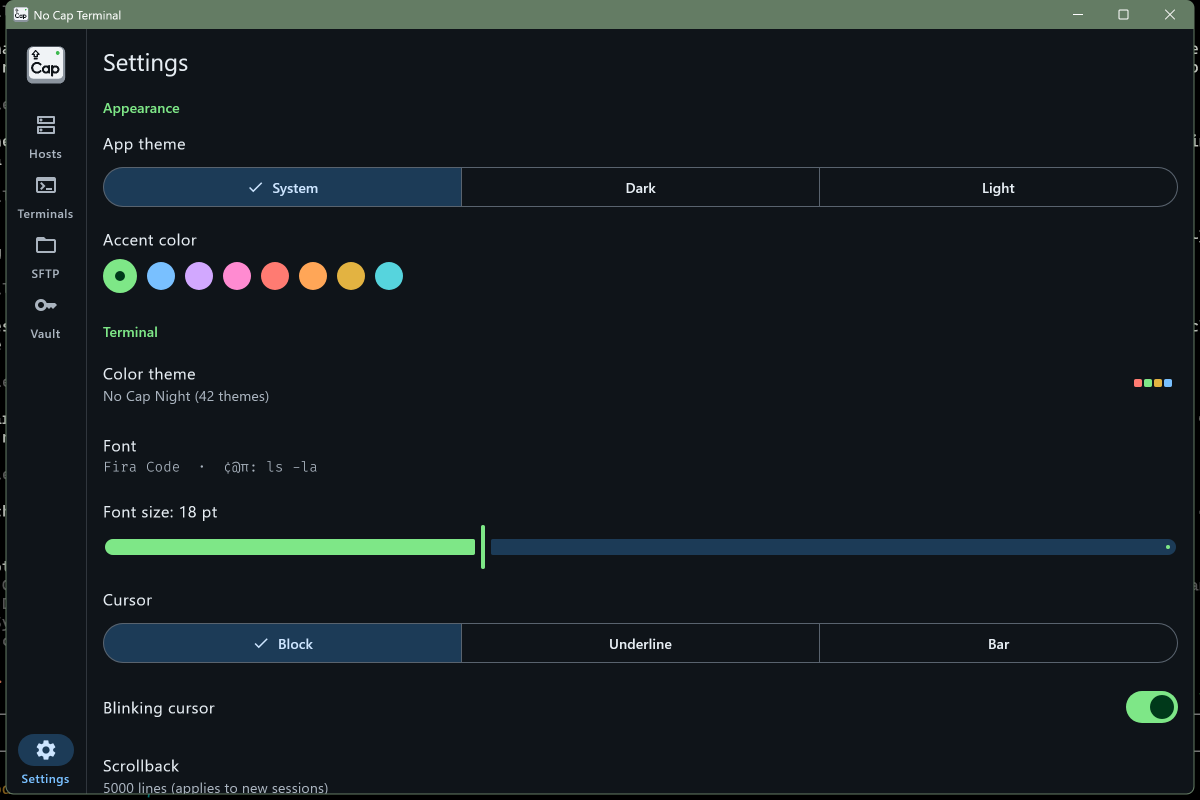The width and height of the screenshot is (1200, 800).
Task: Click the color theme preview swatches
Action: coord(1153,383)
